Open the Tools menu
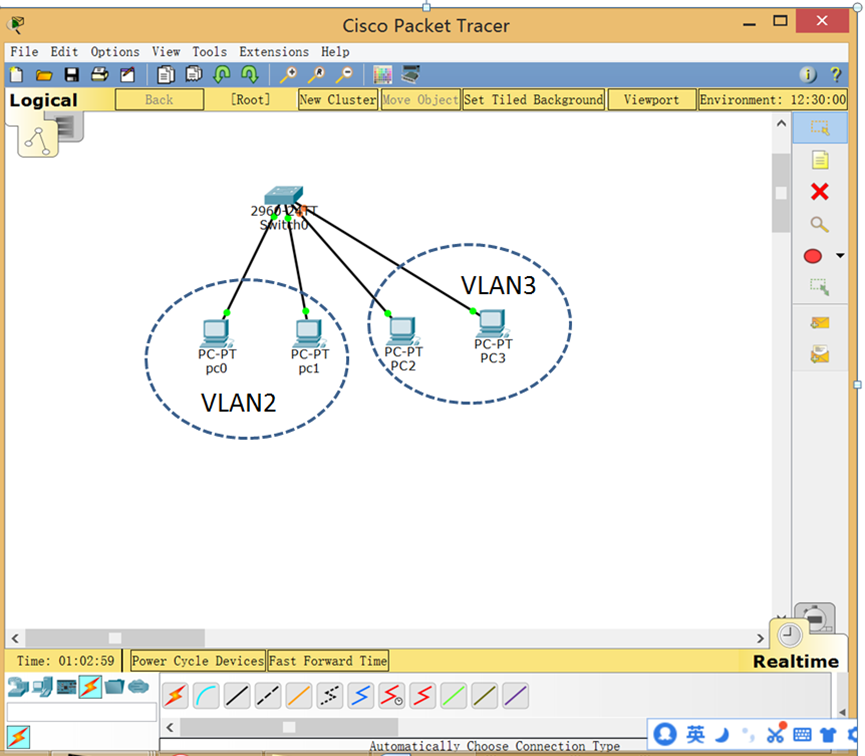The image size is (865, 756). (210, 52)
